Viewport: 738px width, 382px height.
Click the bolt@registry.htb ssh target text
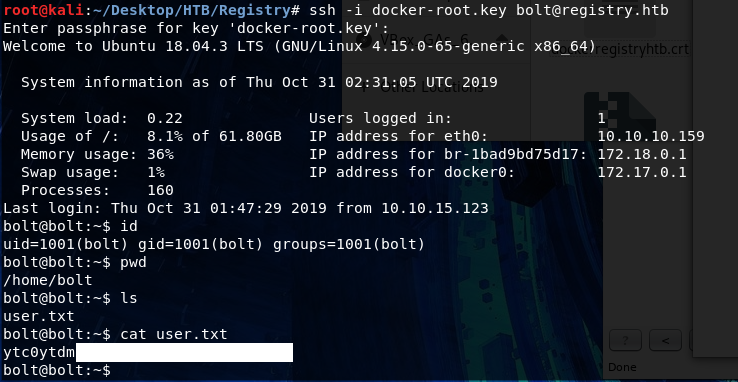pyautogui.click(x=592, y=10)
